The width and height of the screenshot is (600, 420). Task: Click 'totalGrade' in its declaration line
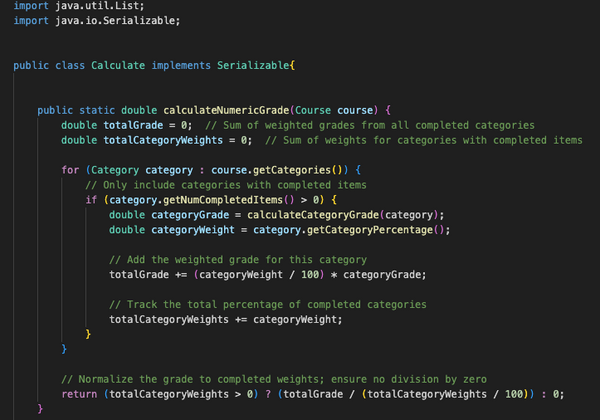(133, 125)
